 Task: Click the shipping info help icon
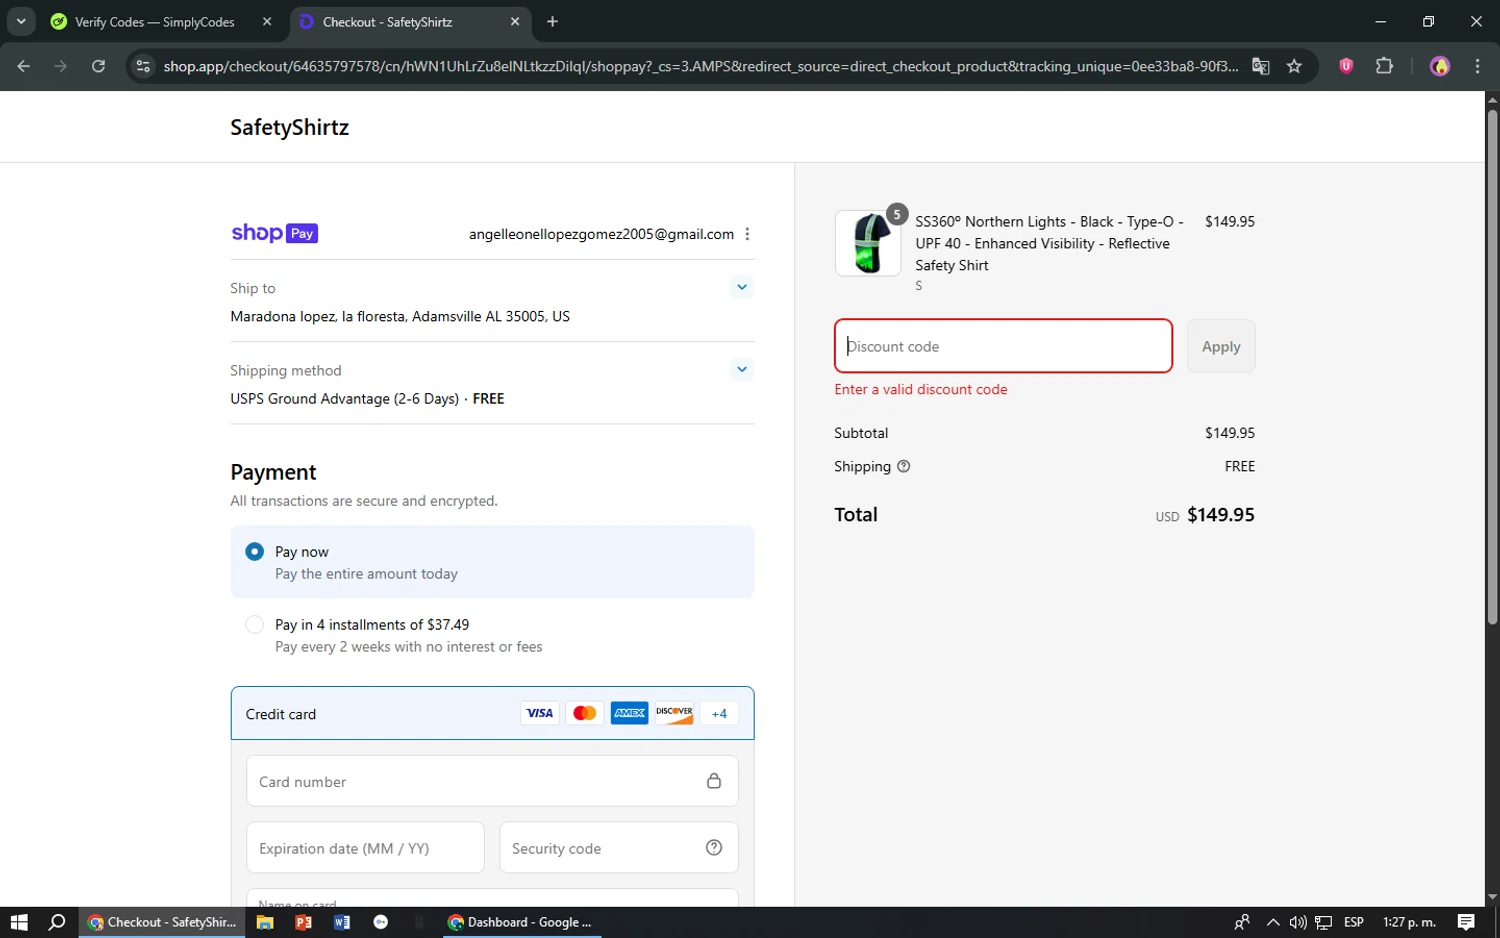click(x=903, y=466)
